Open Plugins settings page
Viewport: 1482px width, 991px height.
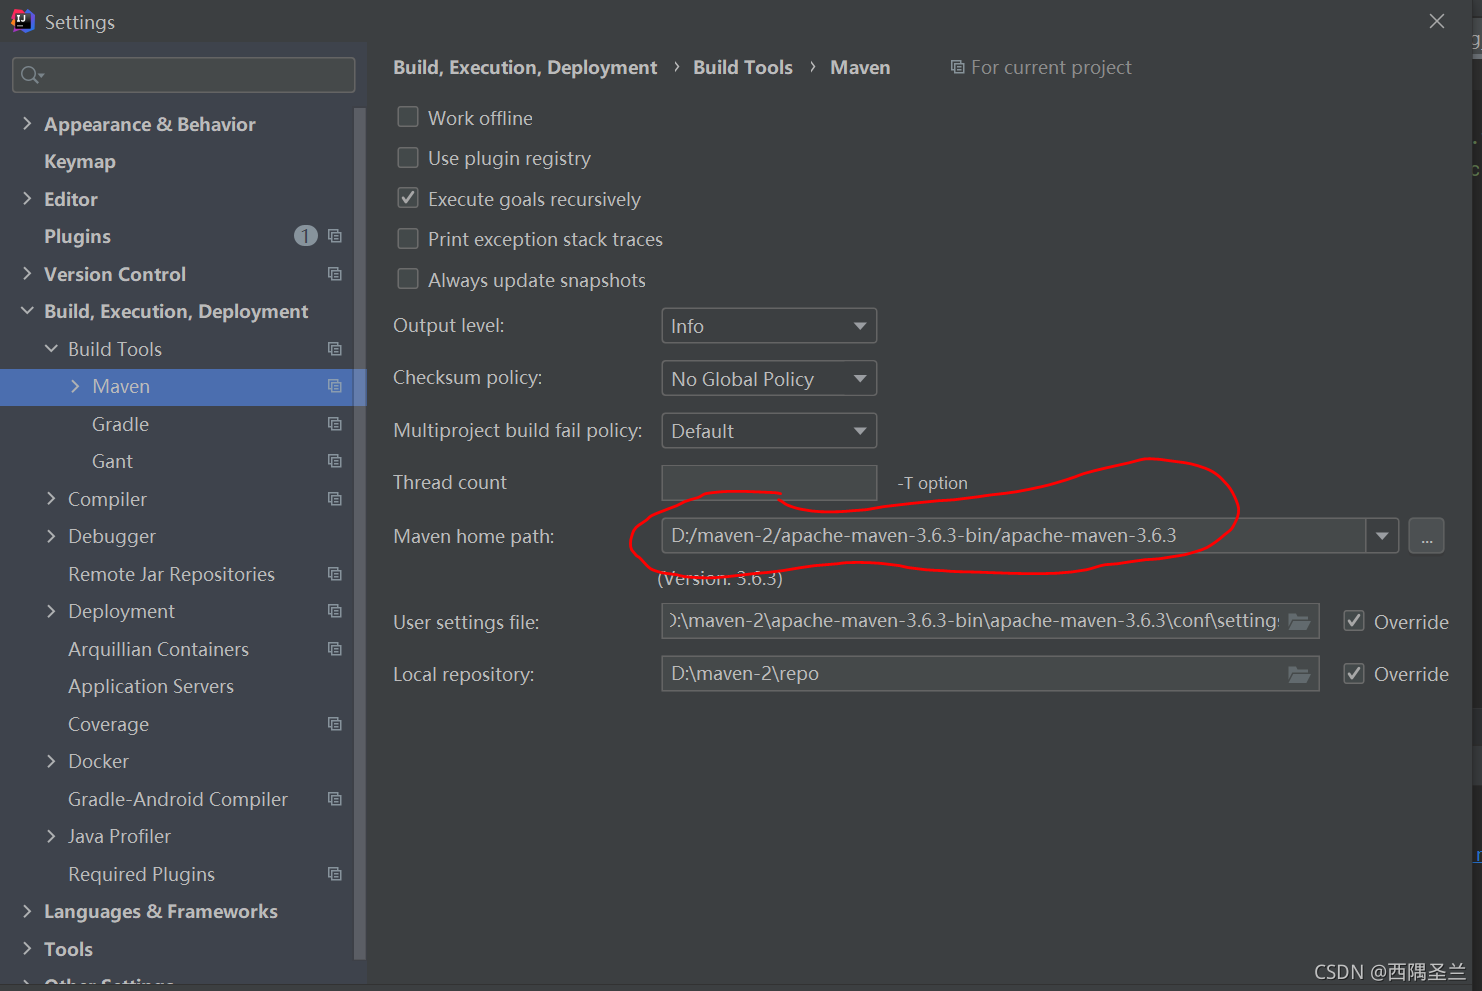click(x=77, y=236)
